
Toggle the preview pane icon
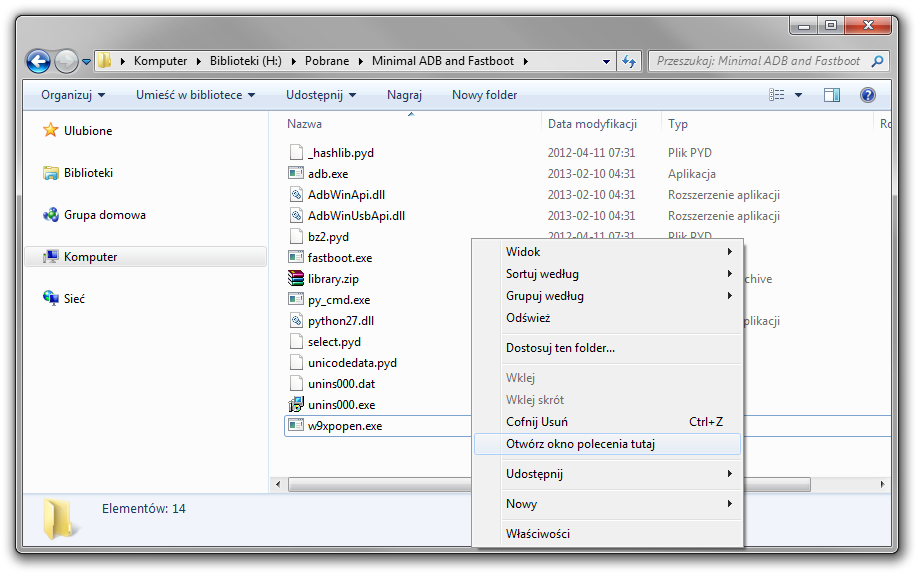click(x=831, y=95)
